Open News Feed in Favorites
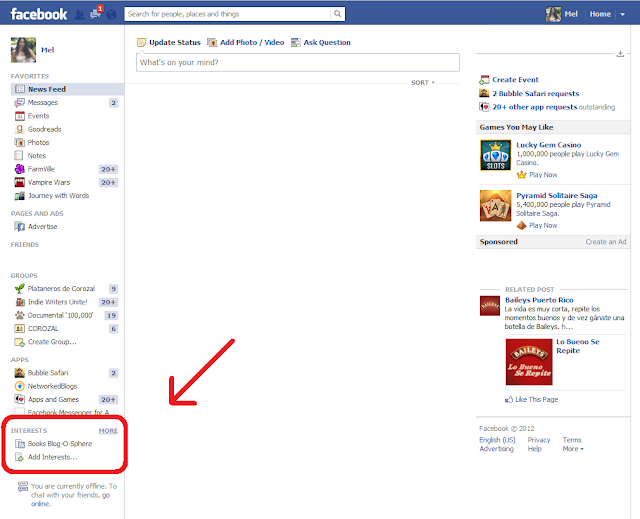640x519 pixels. point(67,89)
